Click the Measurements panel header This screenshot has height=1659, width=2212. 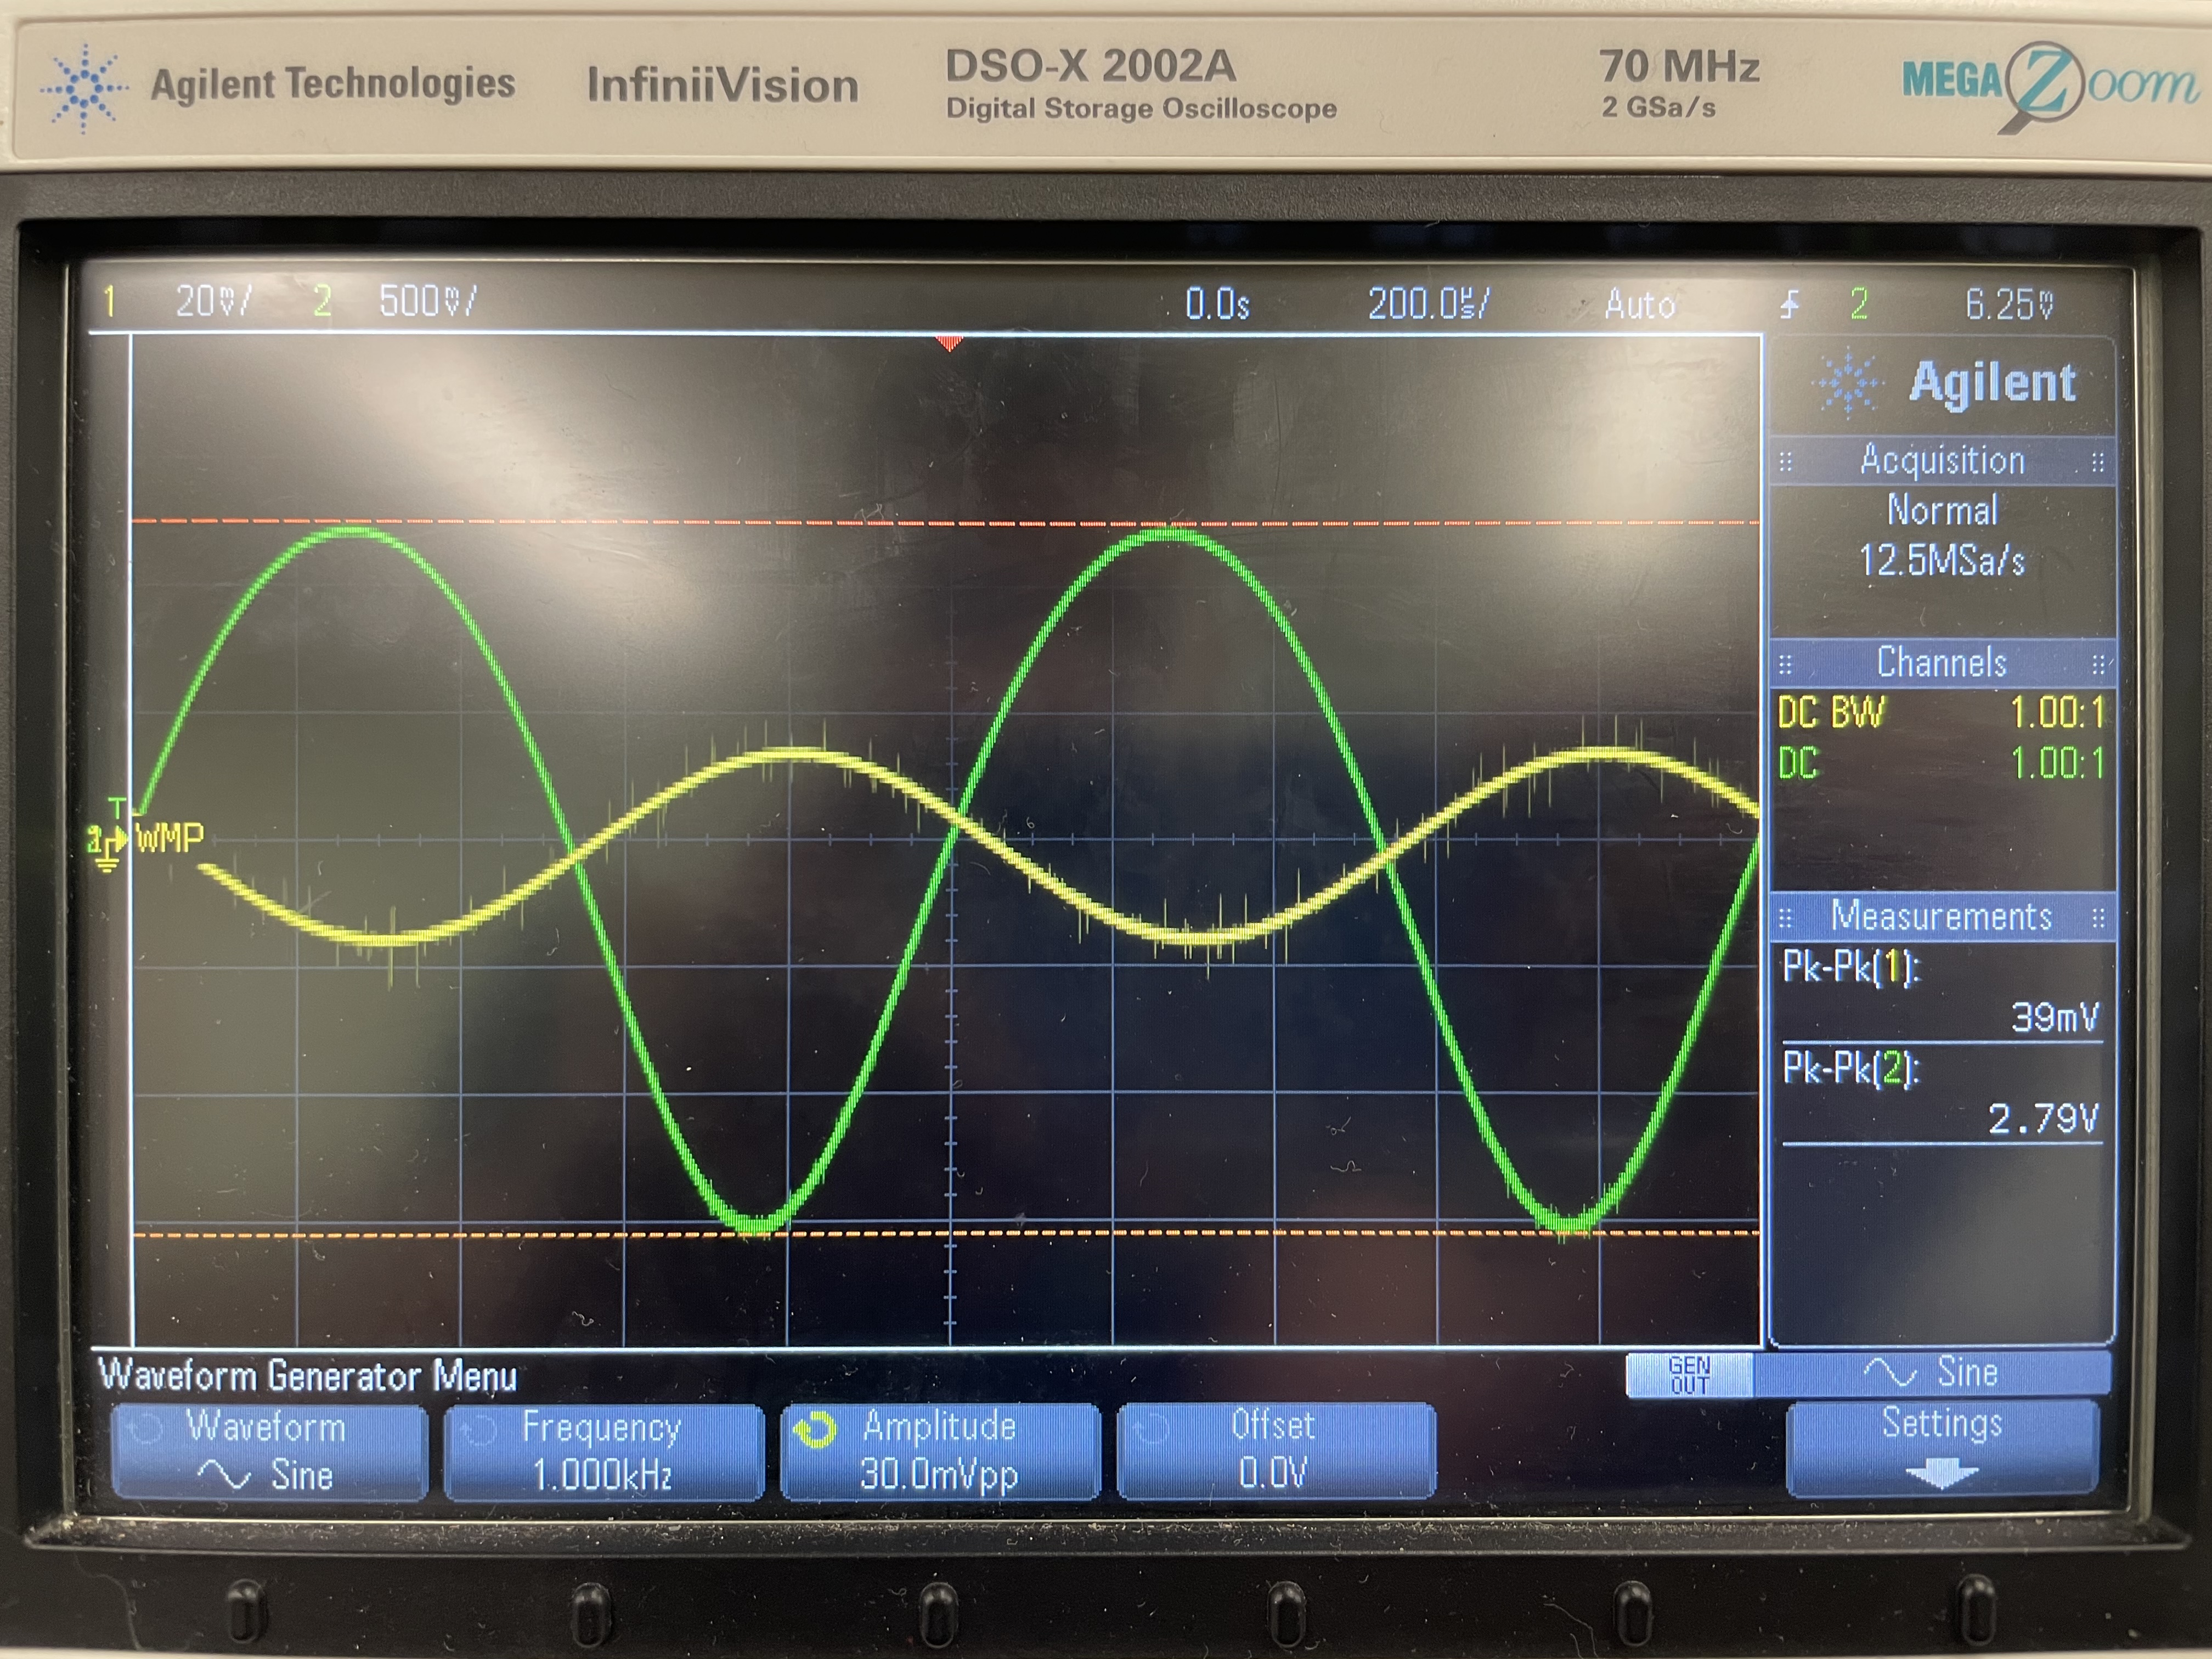pos(1942,917)
